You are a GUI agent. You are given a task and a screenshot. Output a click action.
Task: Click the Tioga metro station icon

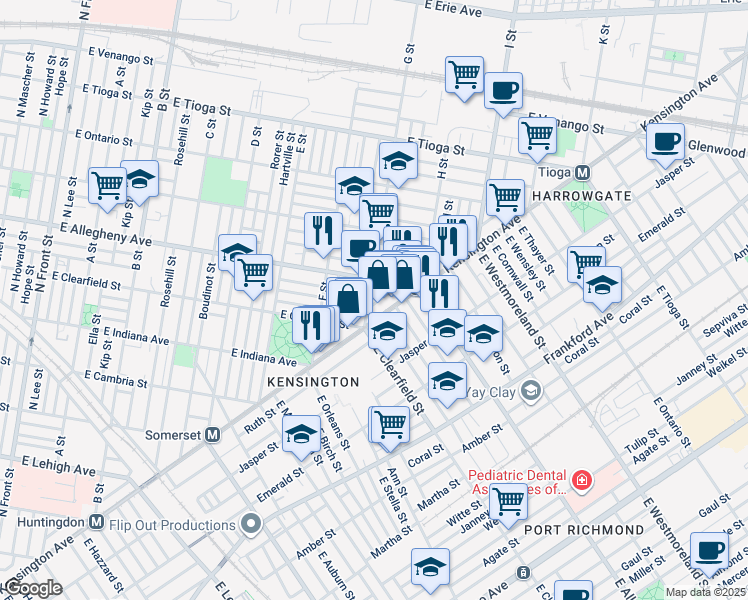click(582, 172)
